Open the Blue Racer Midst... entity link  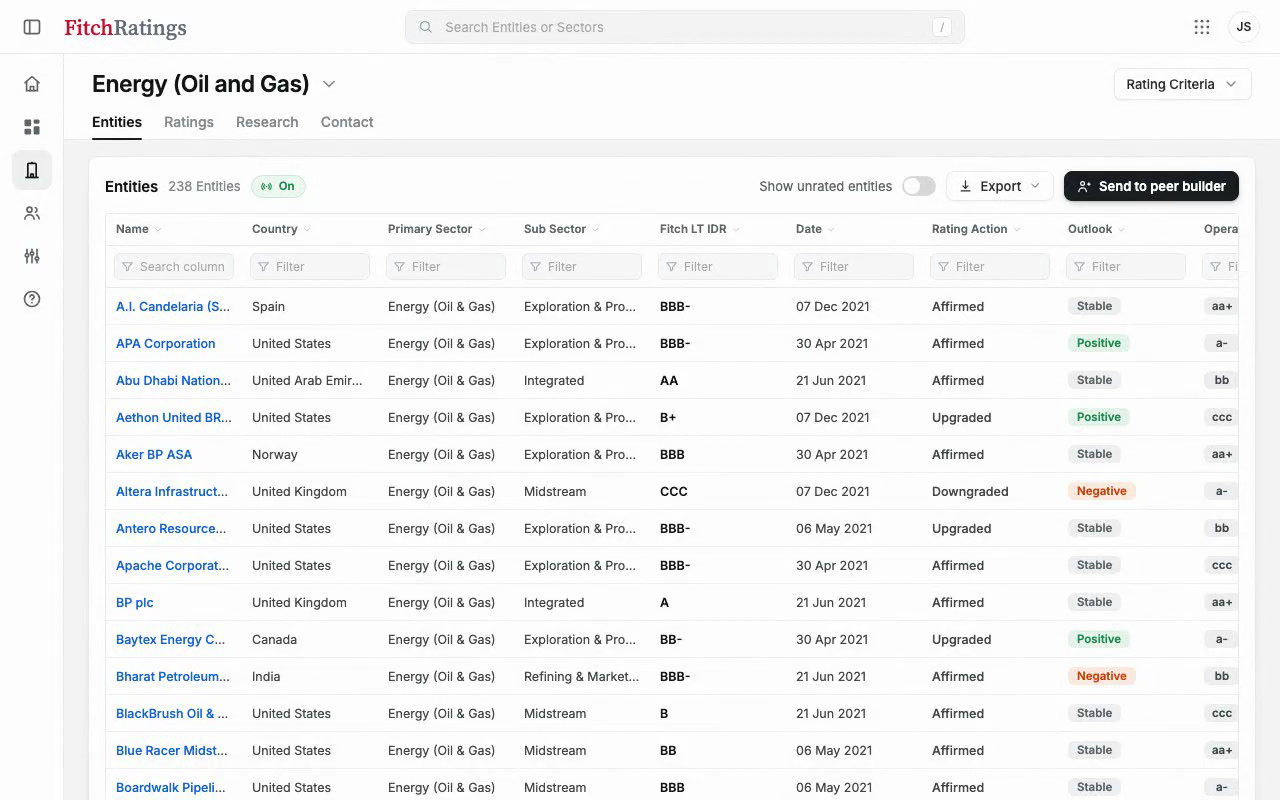click(172, 750)
